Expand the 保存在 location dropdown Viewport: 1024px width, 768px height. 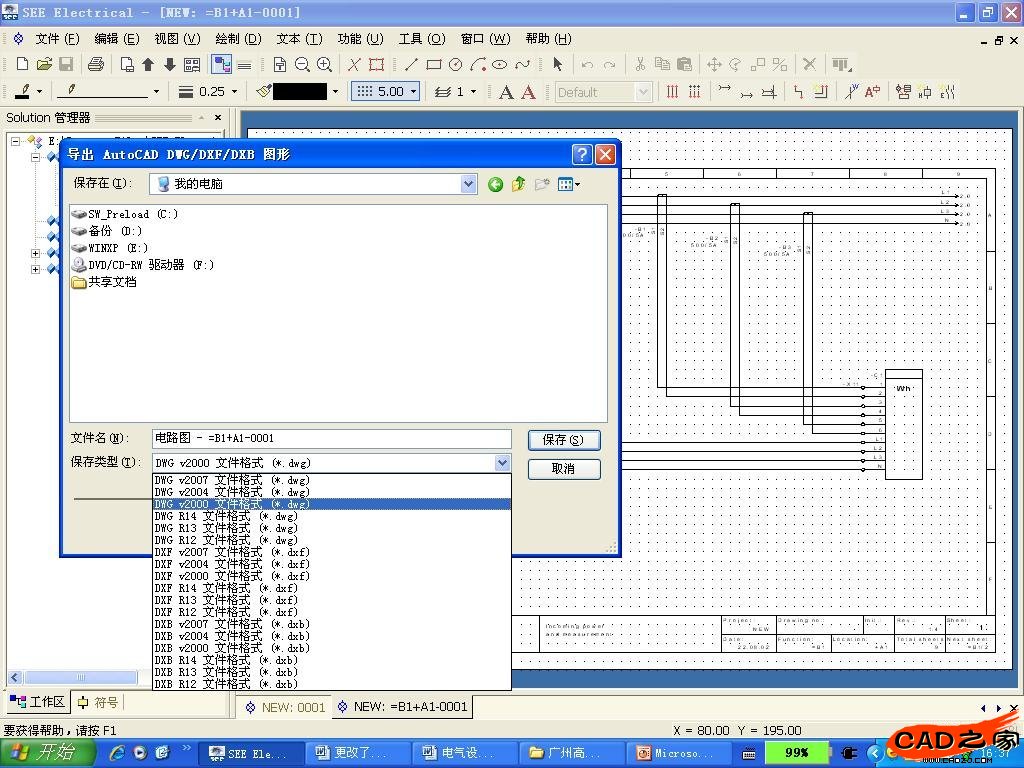coord(468,184)
